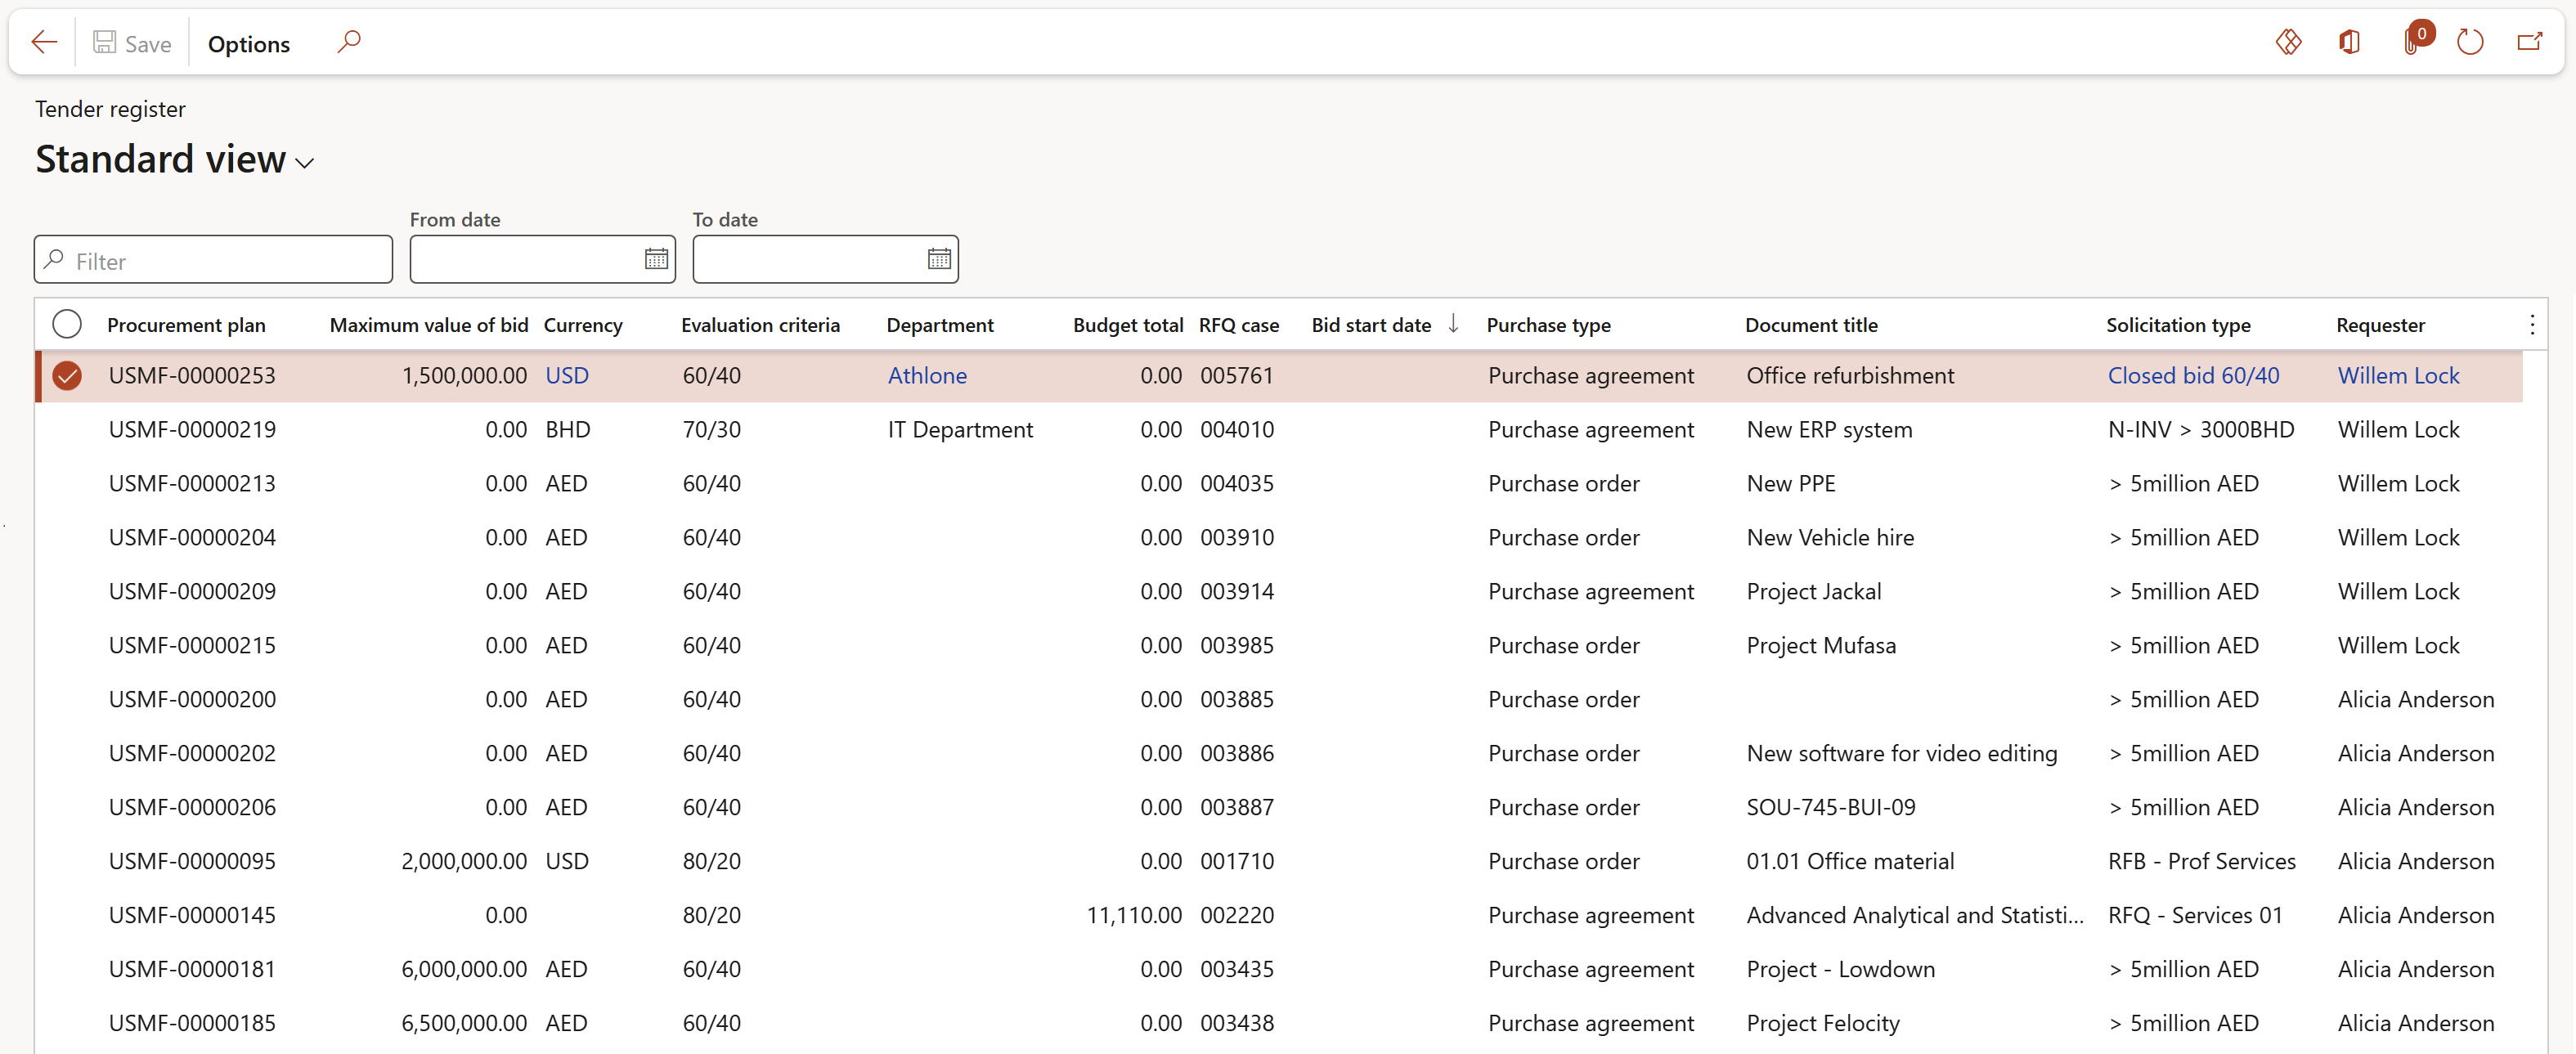Click the diamond personalization icon
The height and width of the screenshot is (1054, 2576).
tap(2288, 42)
